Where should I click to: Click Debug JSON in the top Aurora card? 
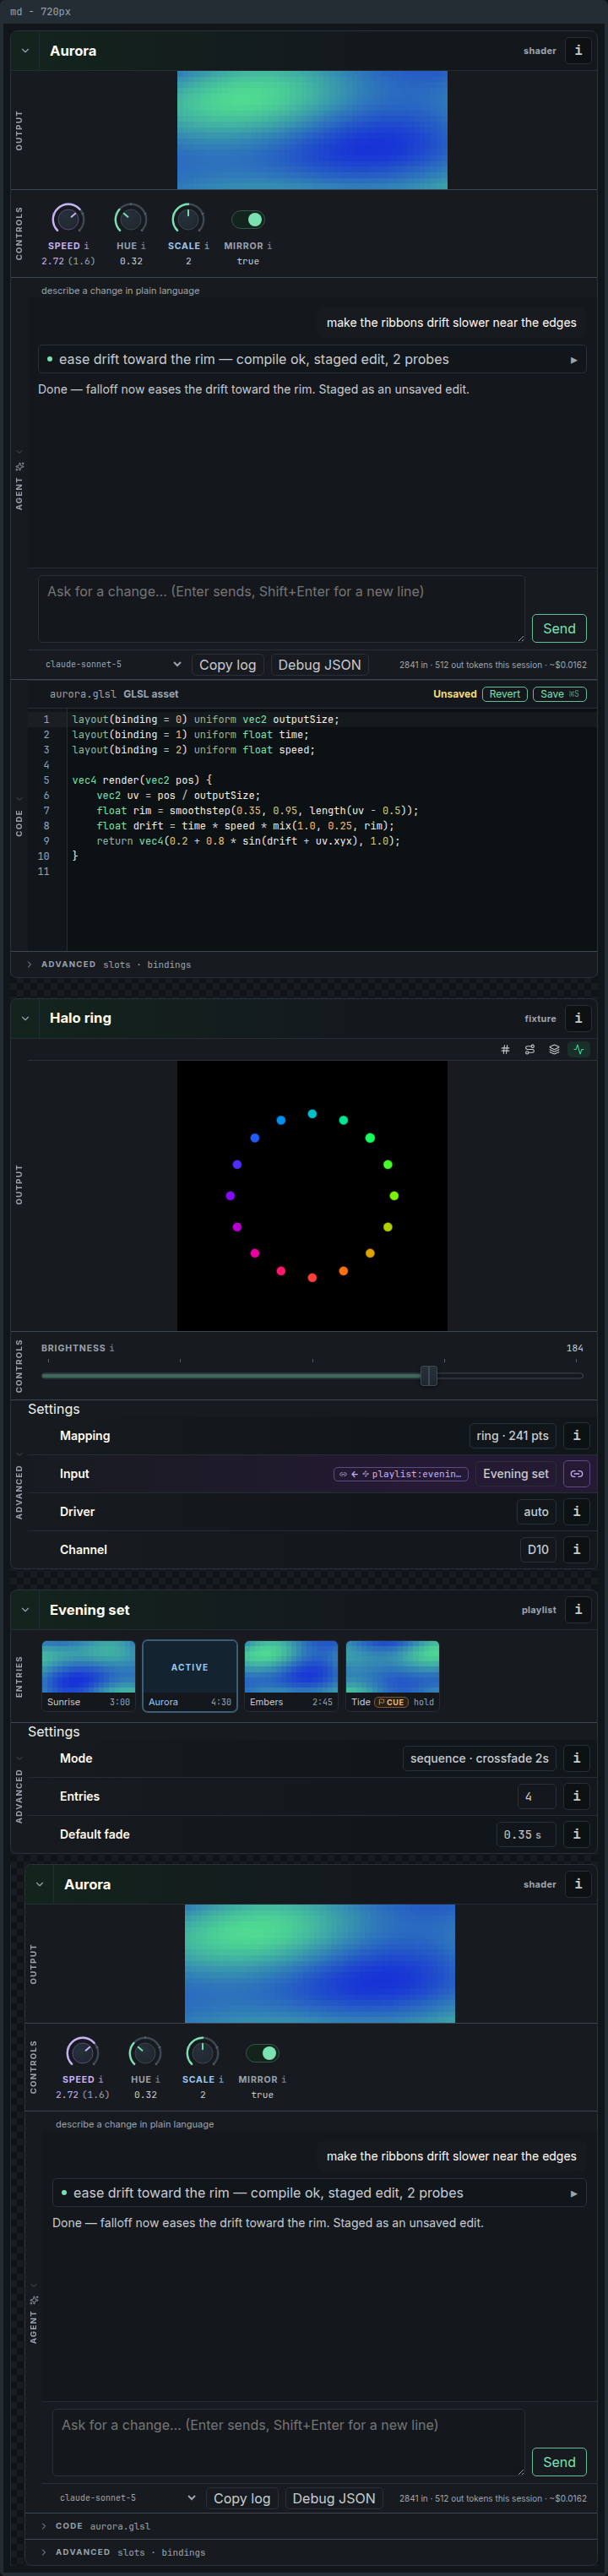pyautogui.click(x=319, y=664)
